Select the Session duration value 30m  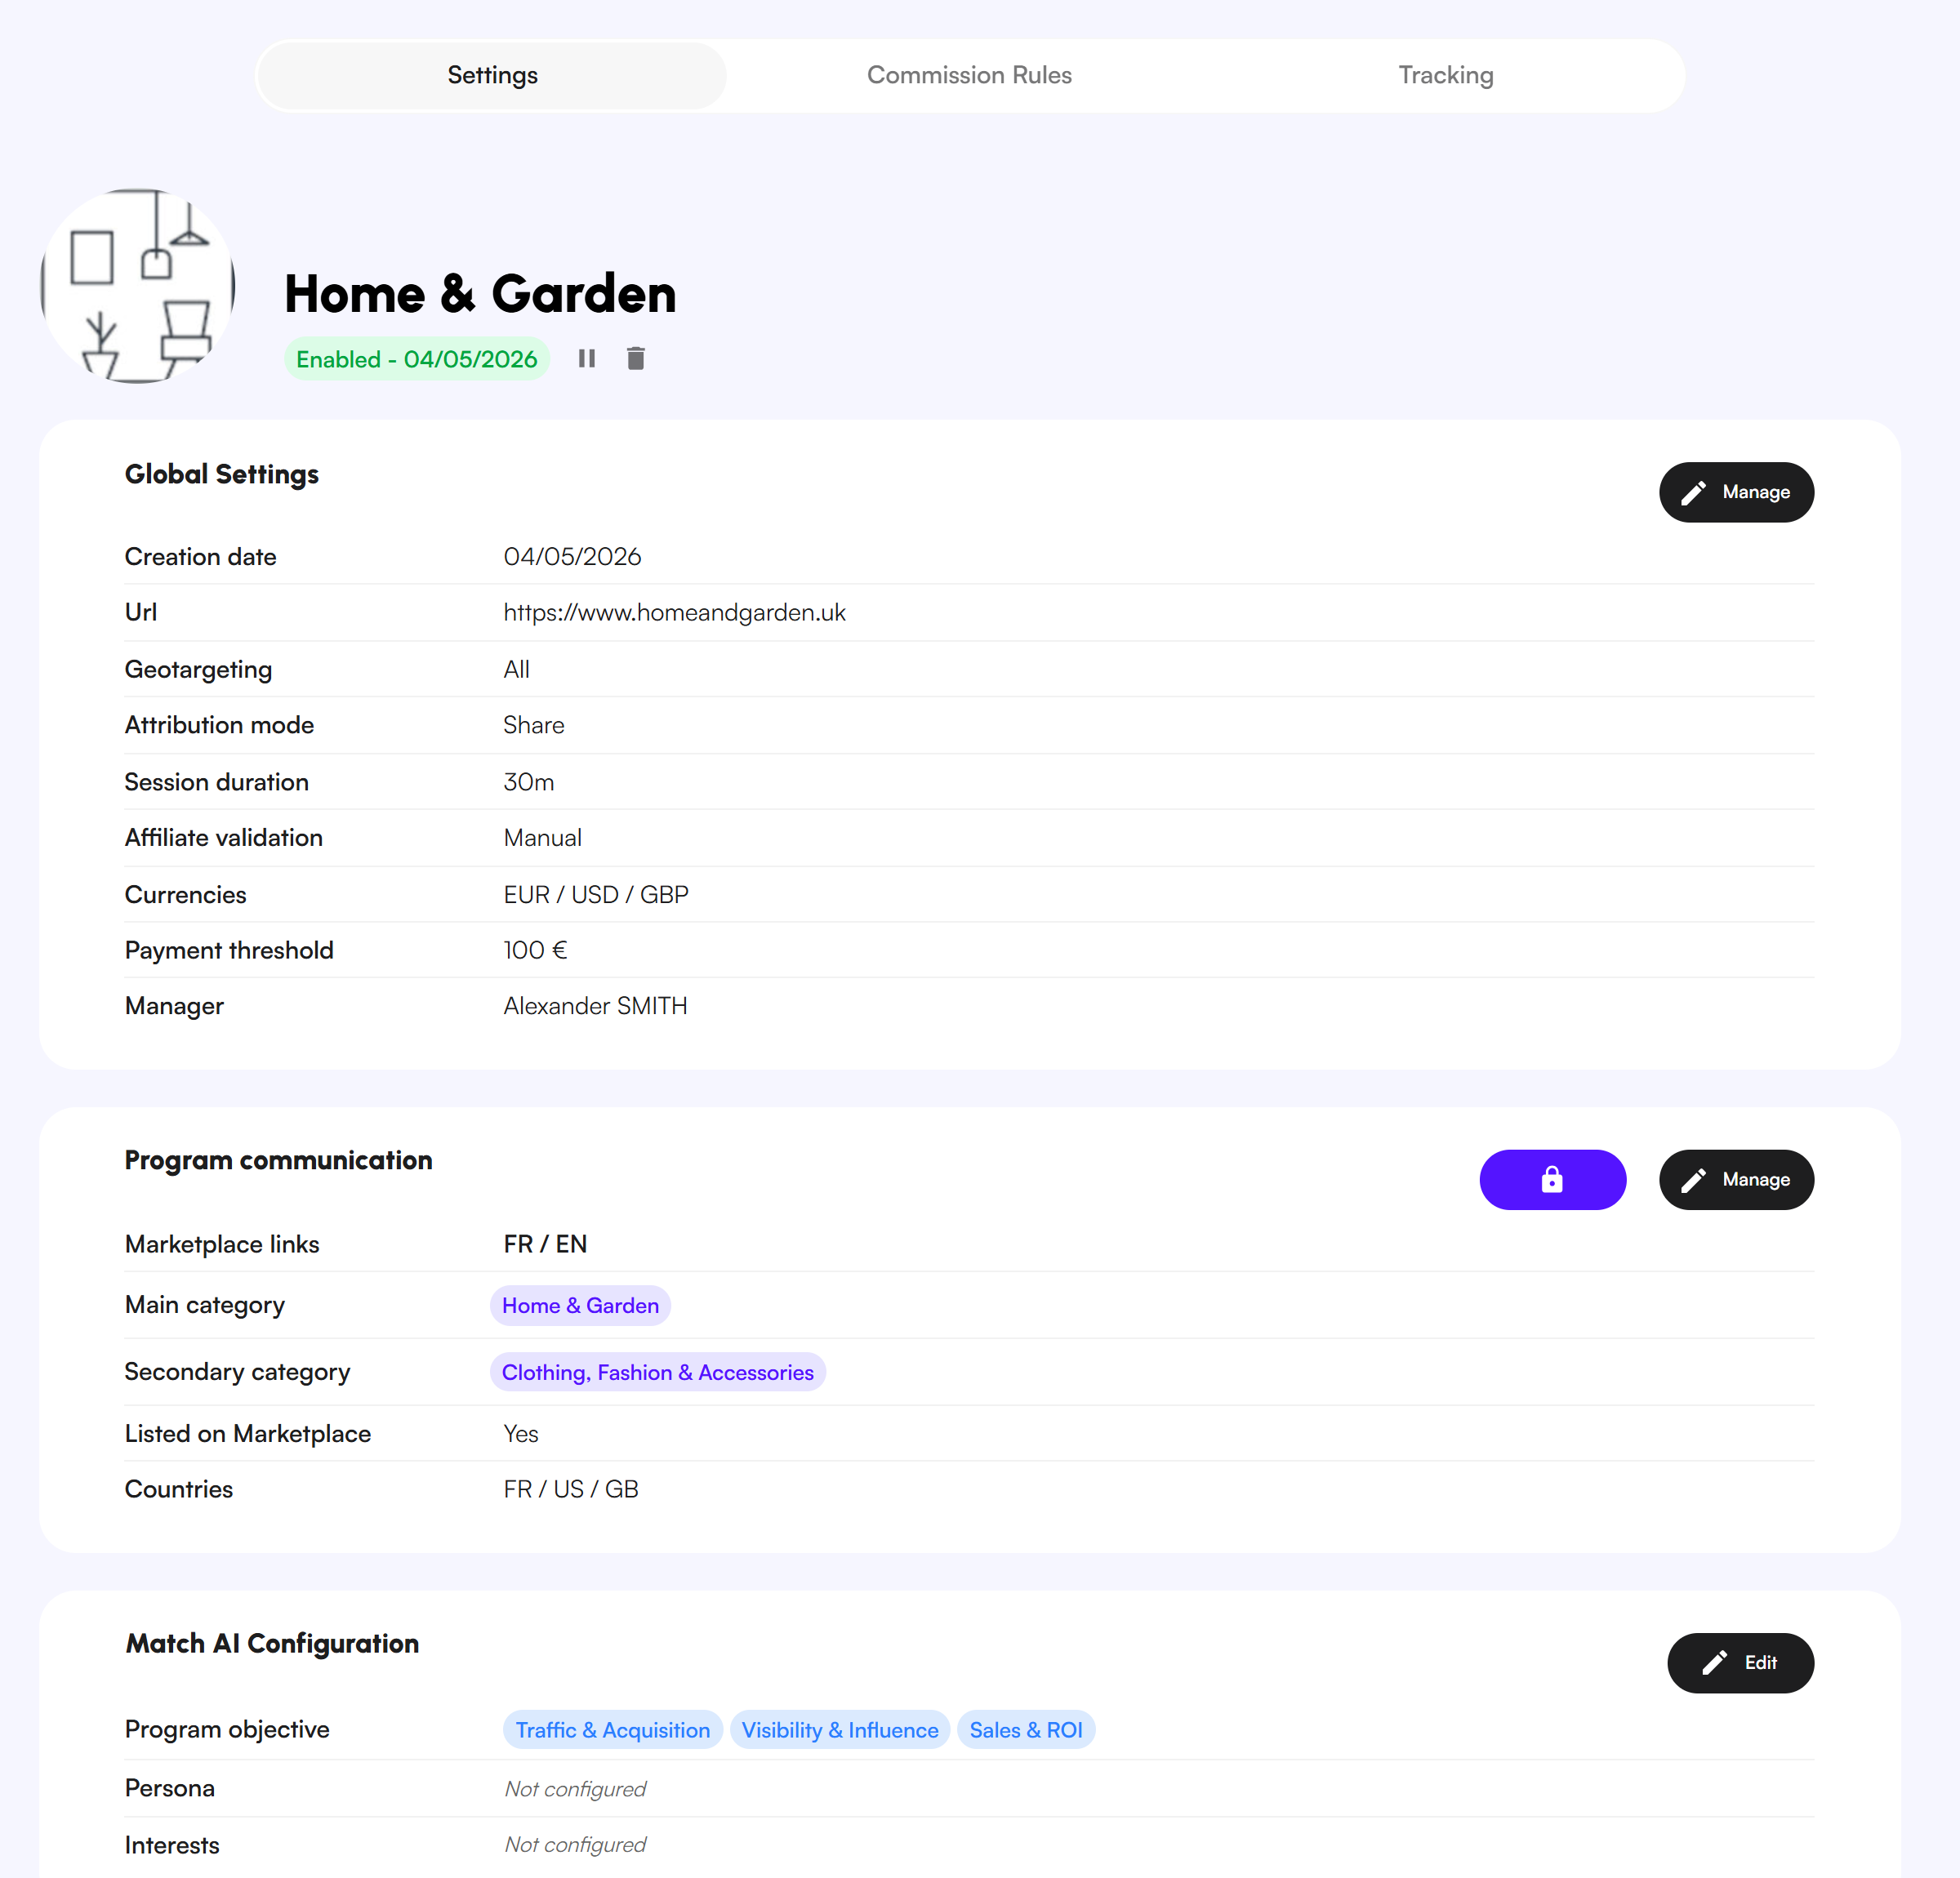pyautogui.click(x=528, y=782)
